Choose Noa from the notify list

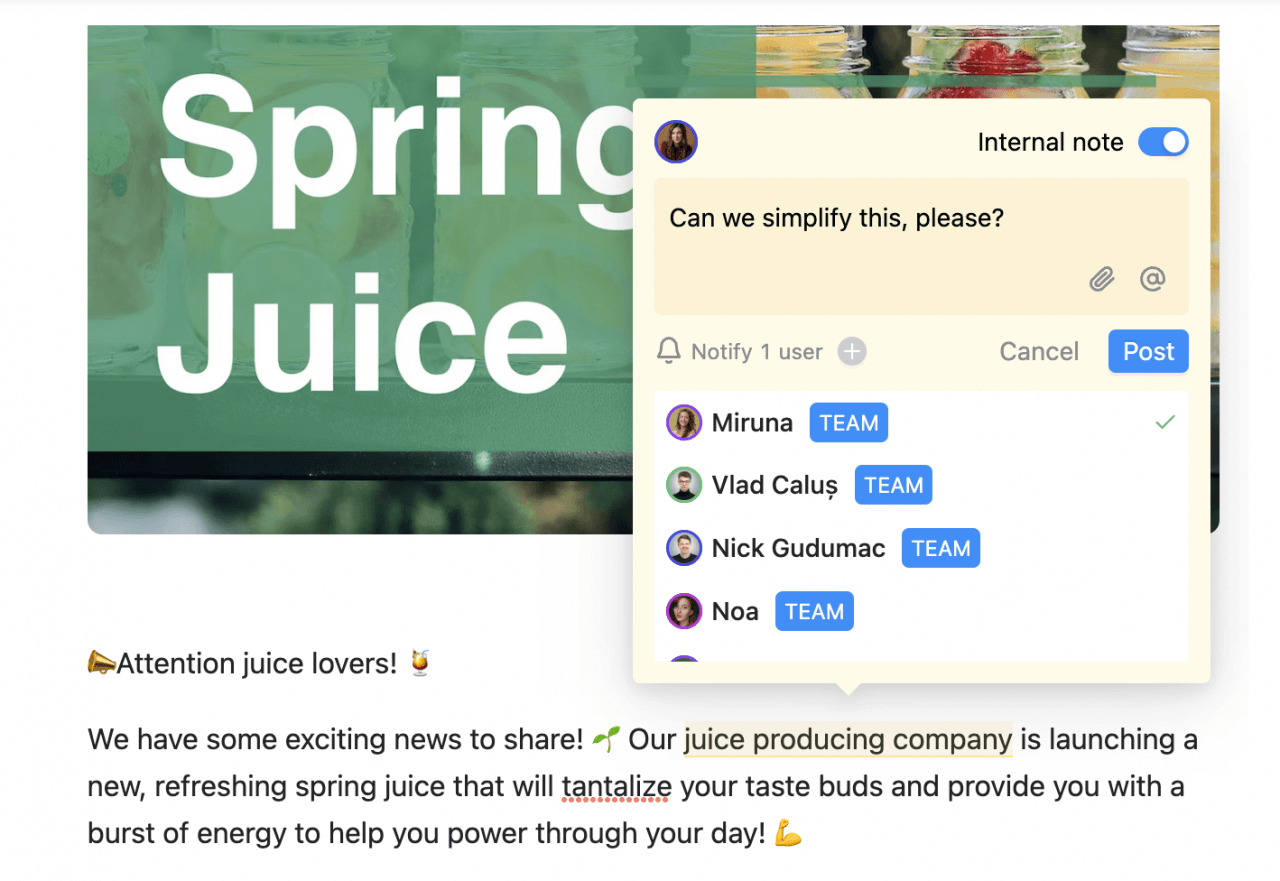tap(921, 611)
